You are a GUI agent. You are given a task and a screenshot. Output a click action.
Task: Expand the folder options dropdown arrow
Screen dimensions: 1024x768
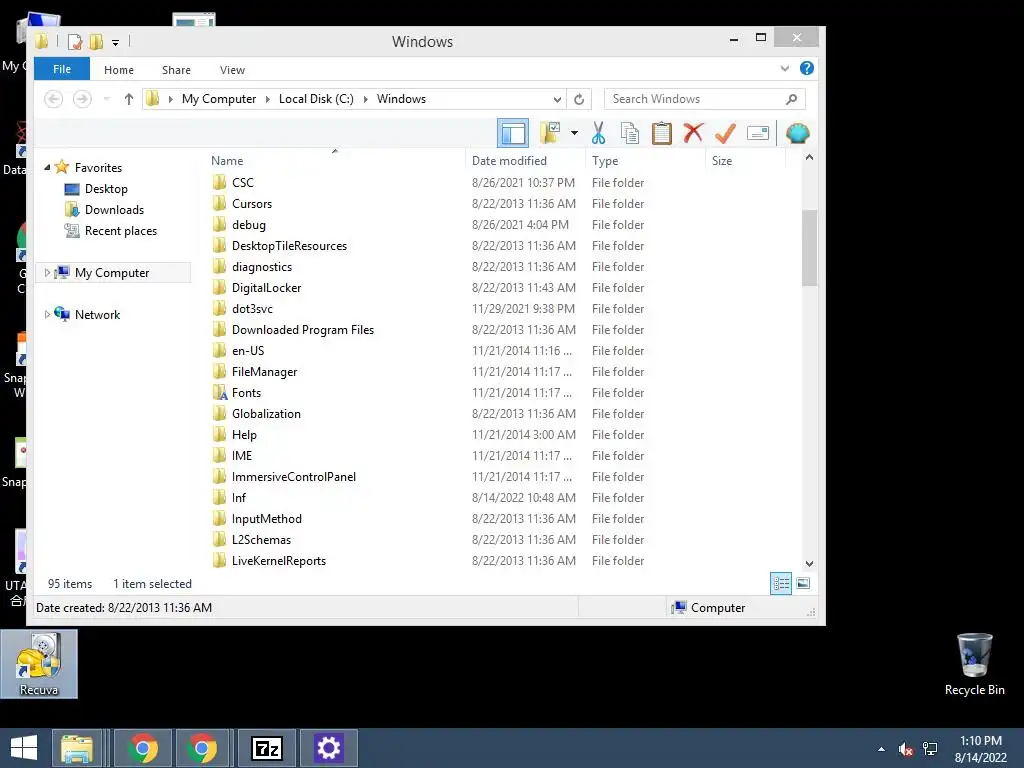point(575,133)
